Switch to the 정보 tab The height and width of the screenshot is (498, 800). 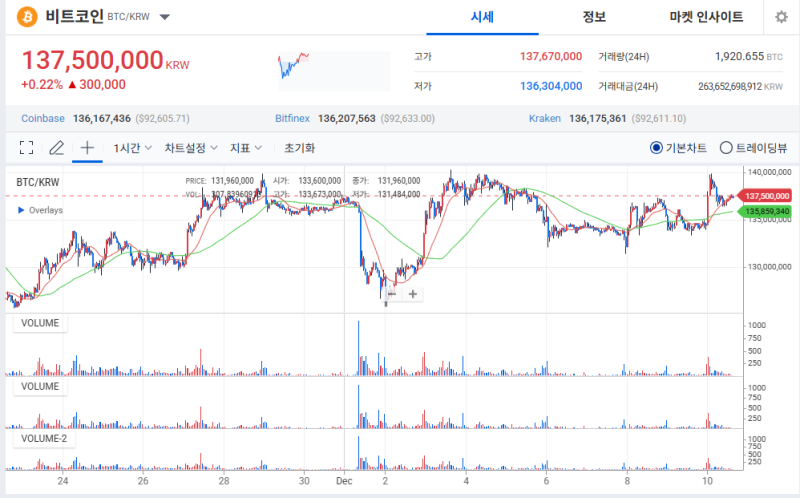595,17
